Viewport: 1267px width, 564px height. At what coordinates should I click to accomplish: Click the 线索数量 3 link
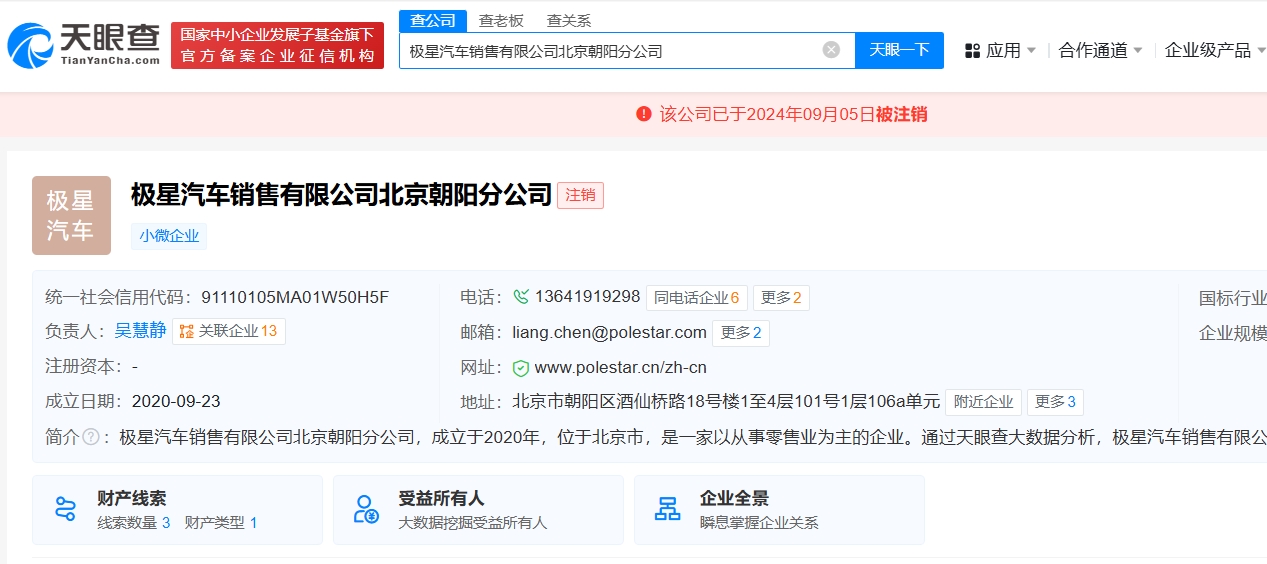coord(134,522)
